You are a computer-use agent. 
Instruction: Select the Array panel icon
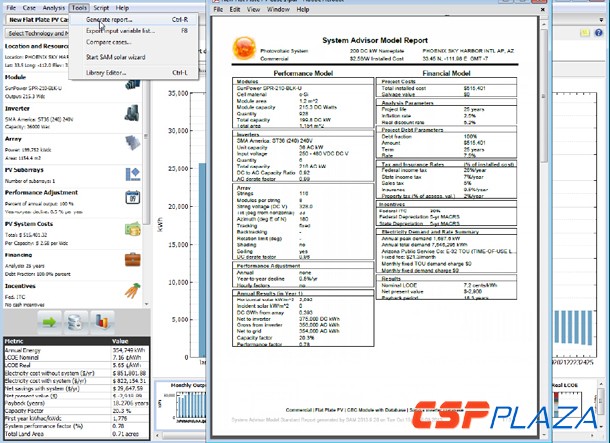(x=133, y=141)
